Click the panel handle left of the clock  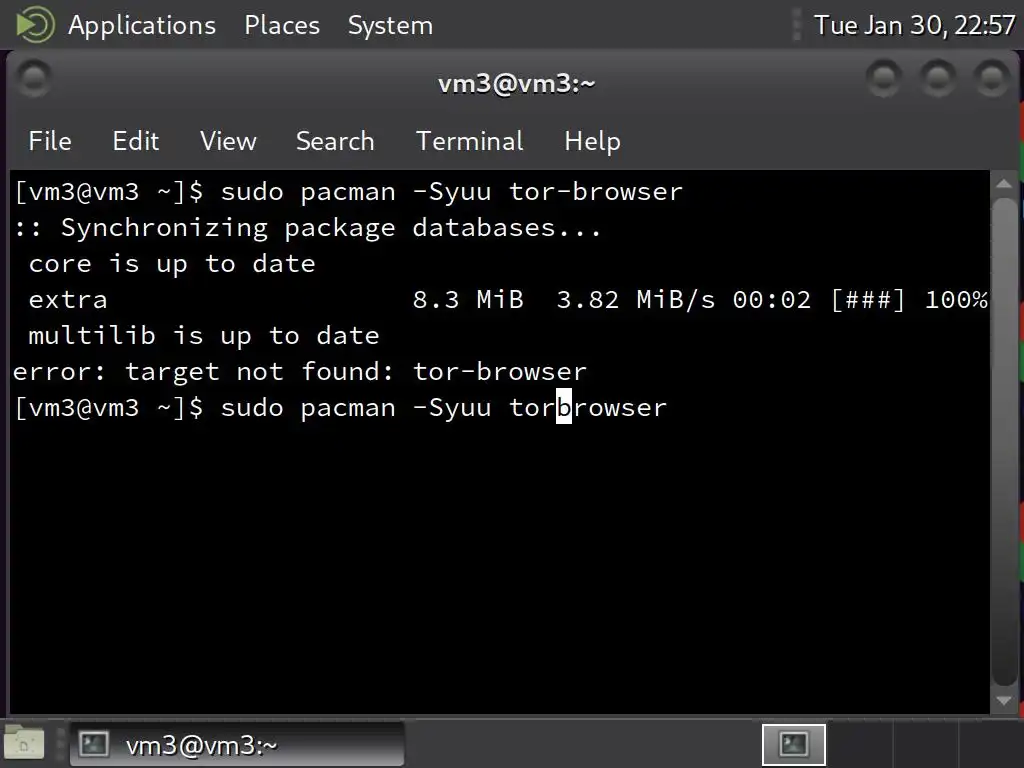coord(796,25)
